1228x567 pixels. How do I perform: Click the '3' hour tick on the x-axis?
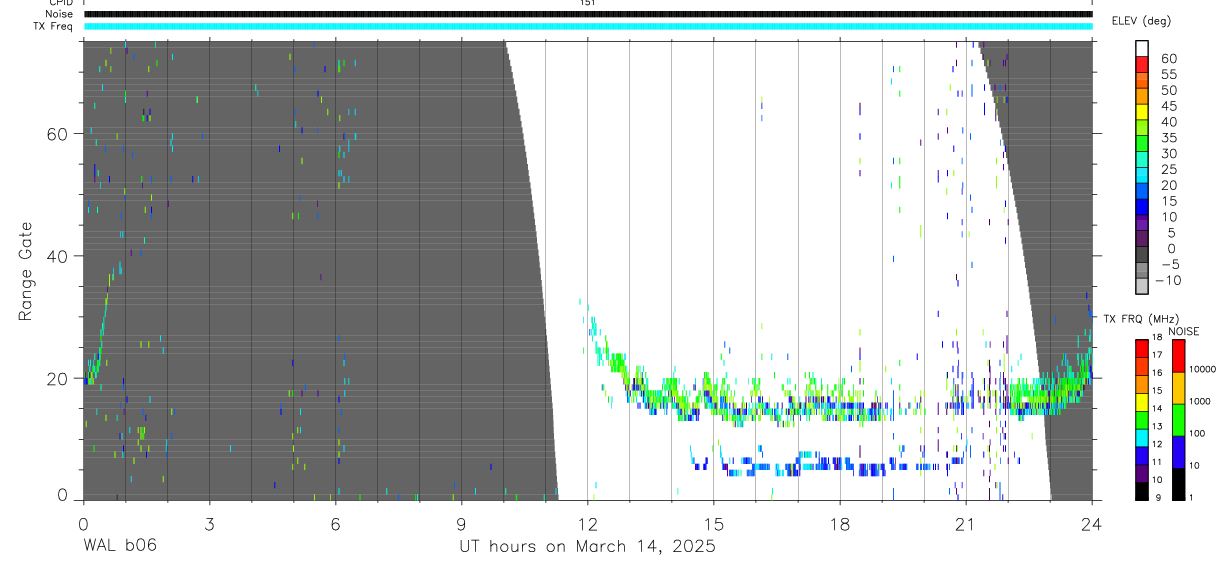coord(209,522)
